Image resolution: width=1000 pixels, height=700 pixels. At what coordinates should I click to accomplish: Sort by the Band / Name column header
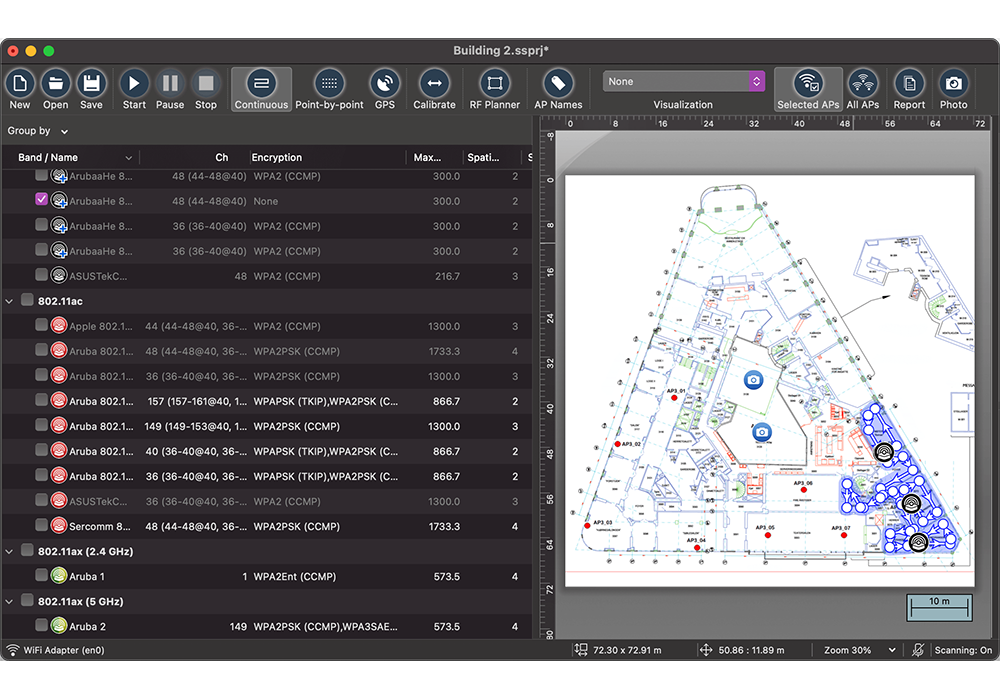tap(71, 157)
